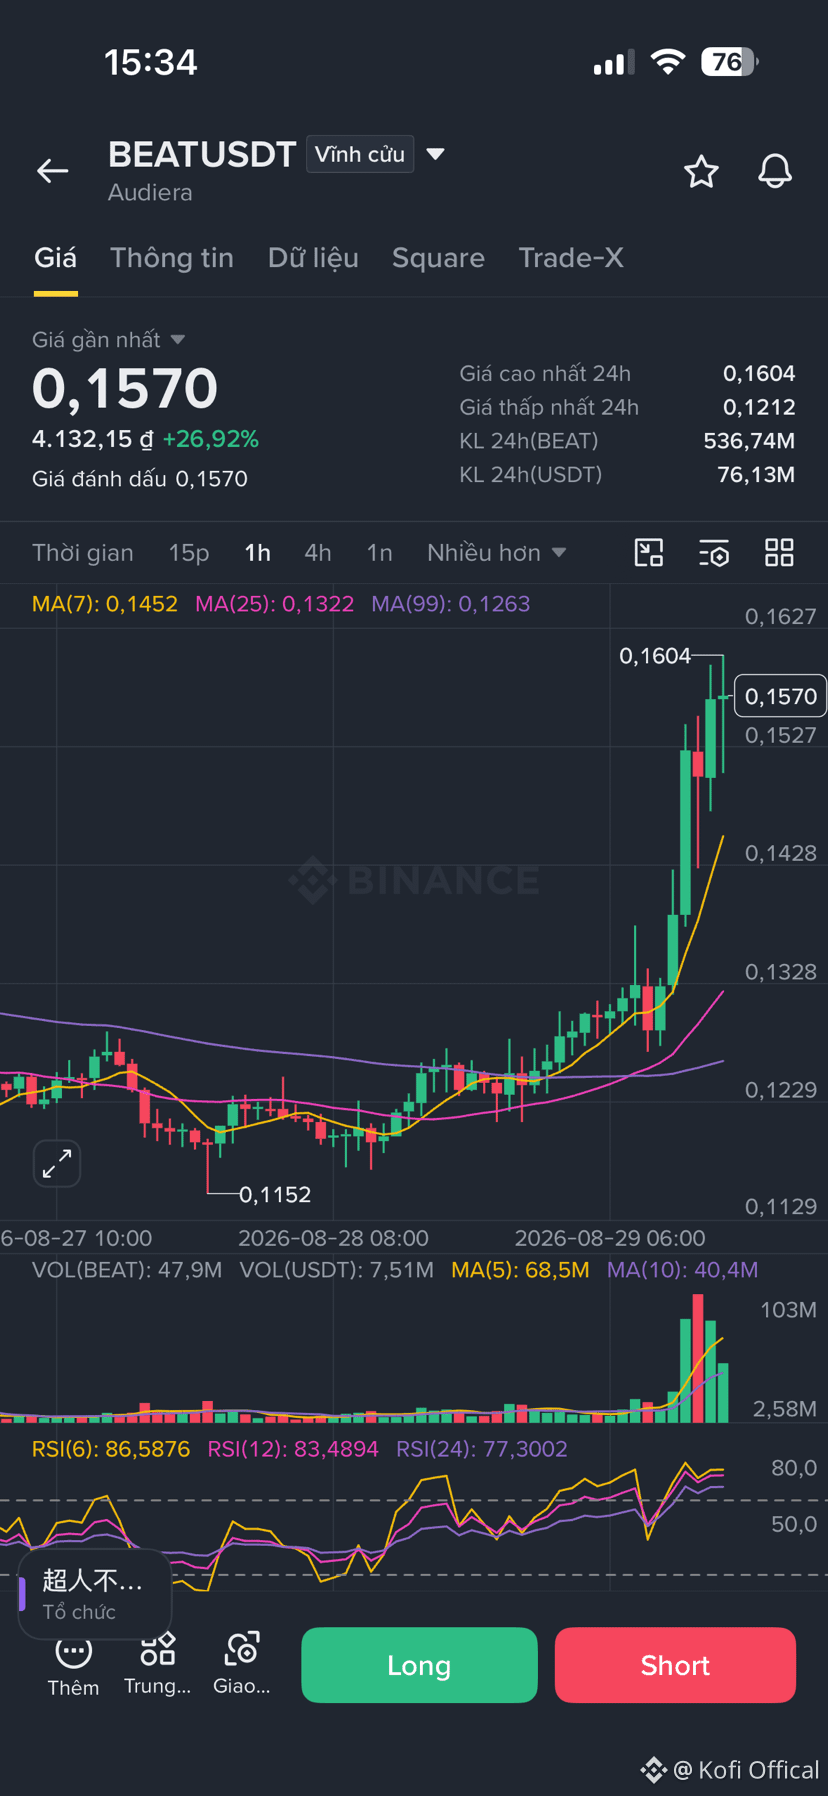Viewport: 828px width, 1796px height.
Task: Tap the BEATUSDT pair title
Action: [202, 154]
